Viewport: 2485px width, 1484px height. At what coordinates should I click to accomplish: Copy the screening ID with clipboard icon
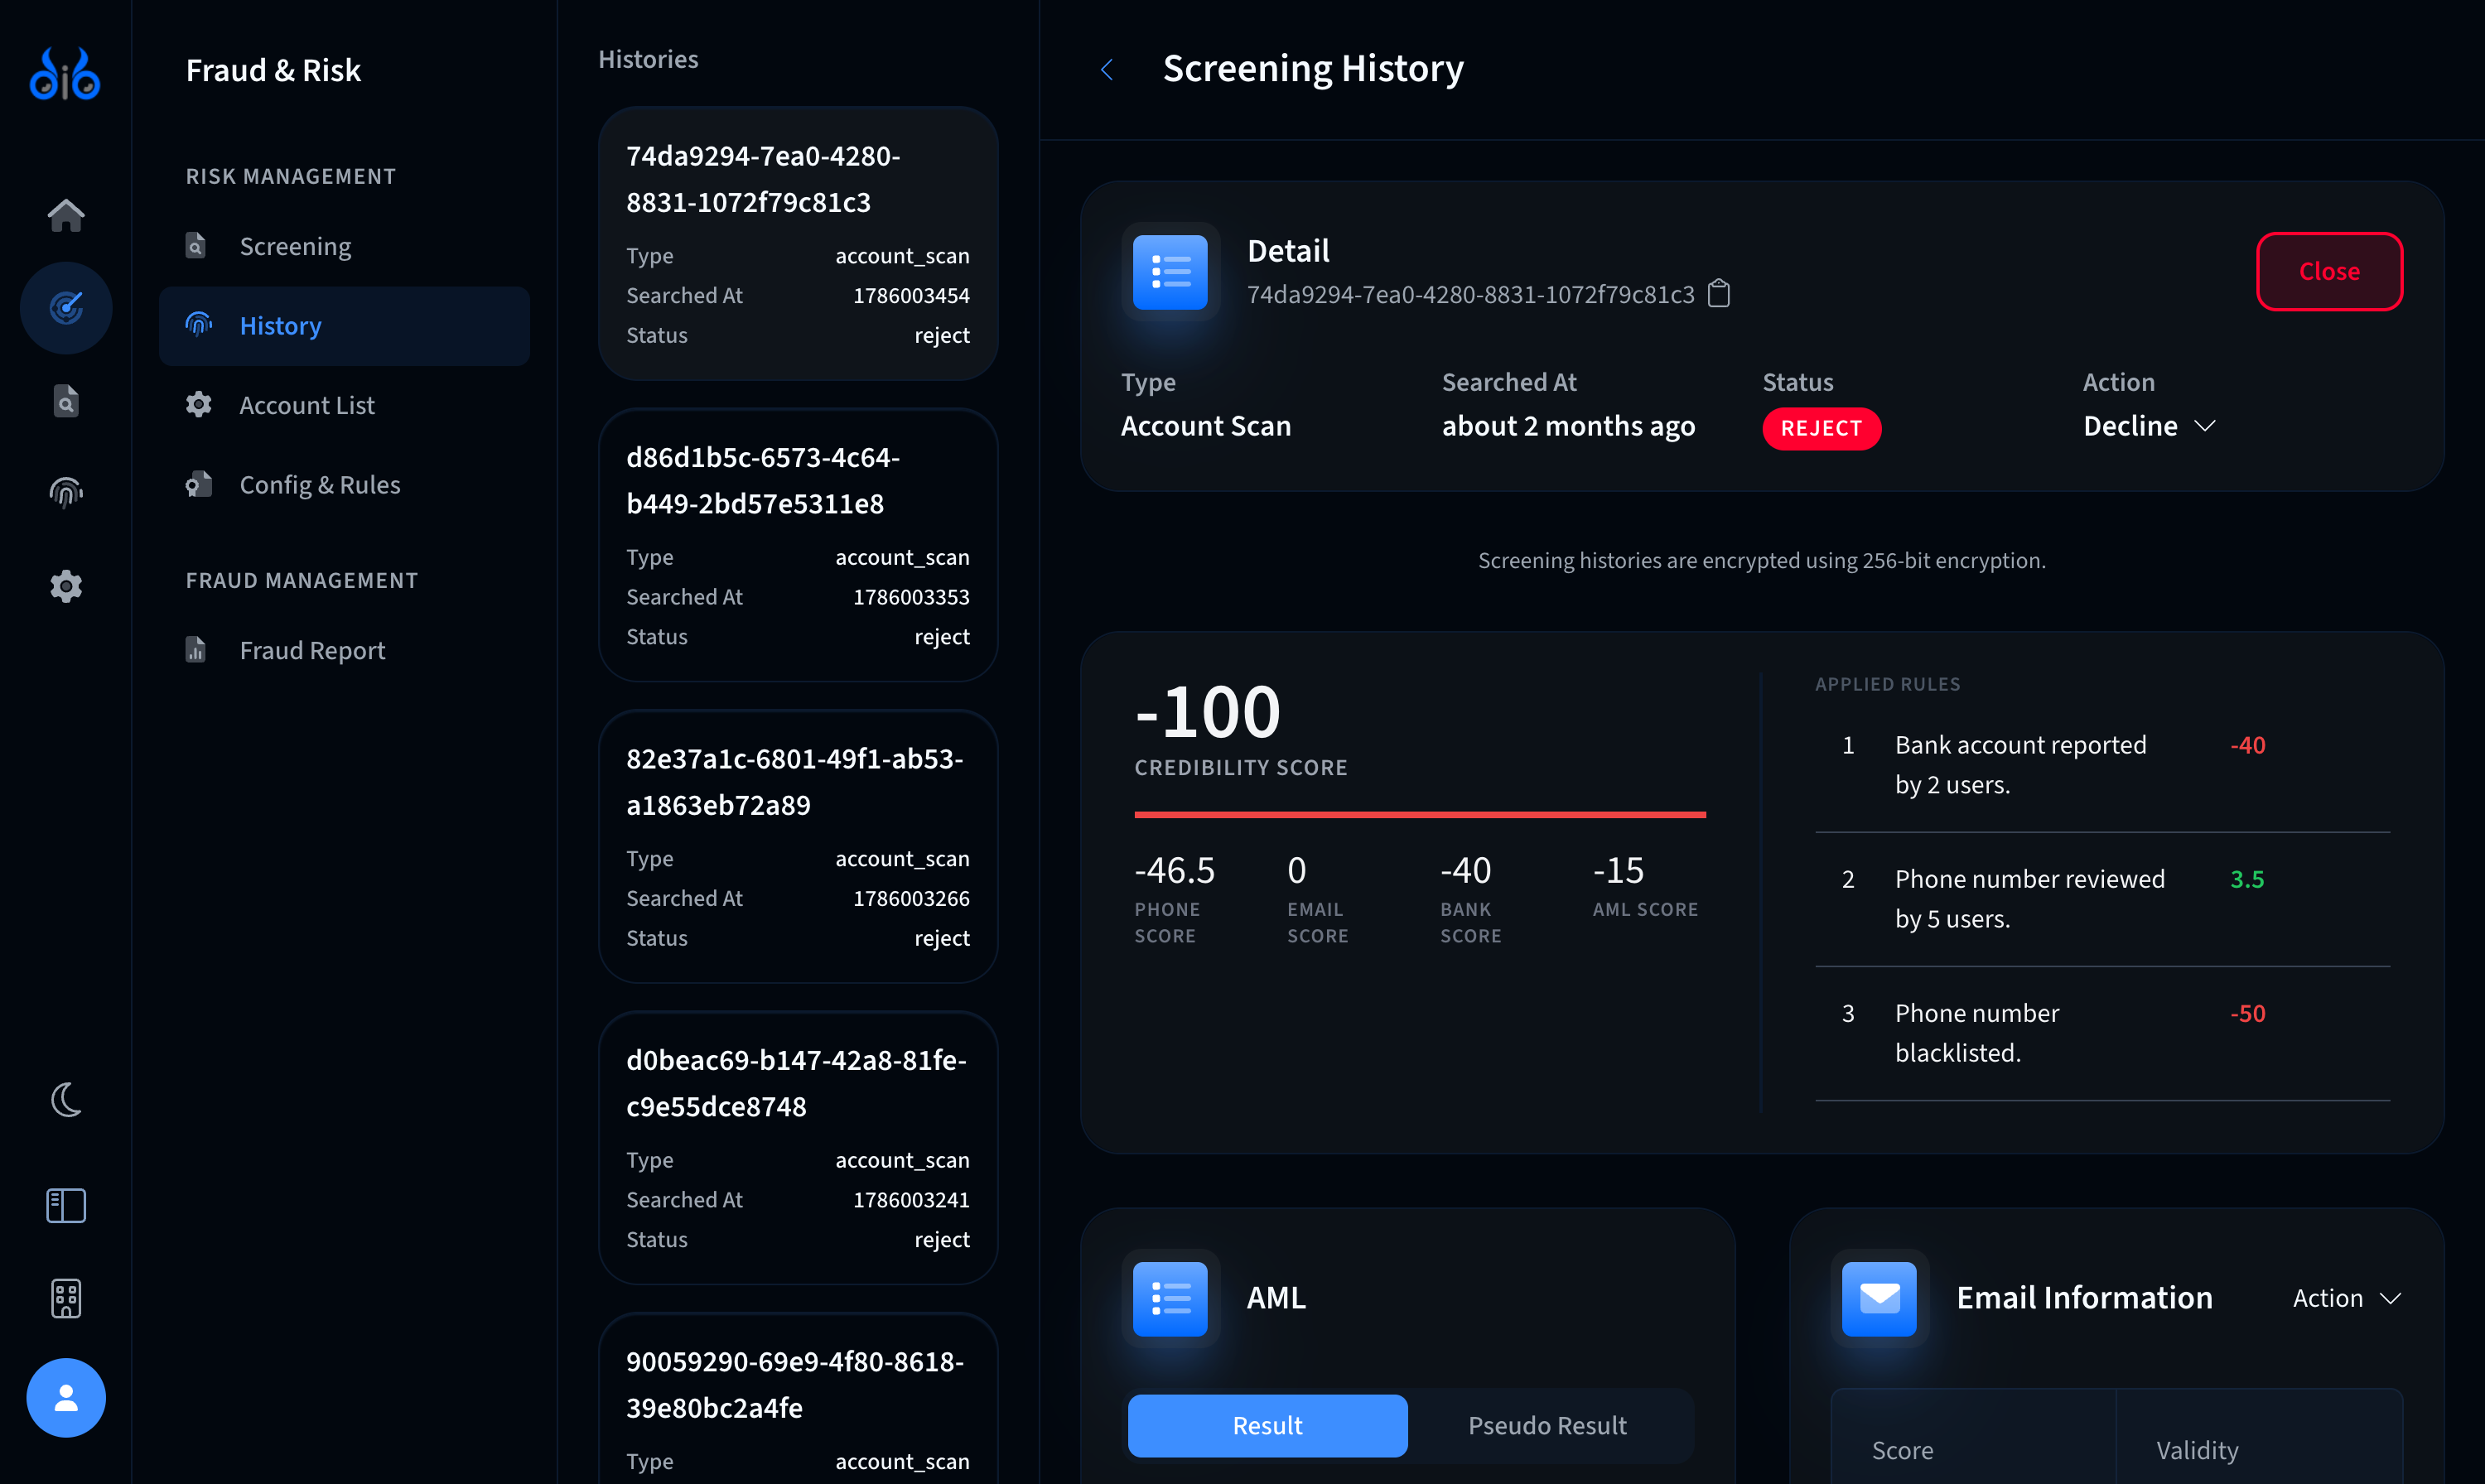tap(1719, 294)
